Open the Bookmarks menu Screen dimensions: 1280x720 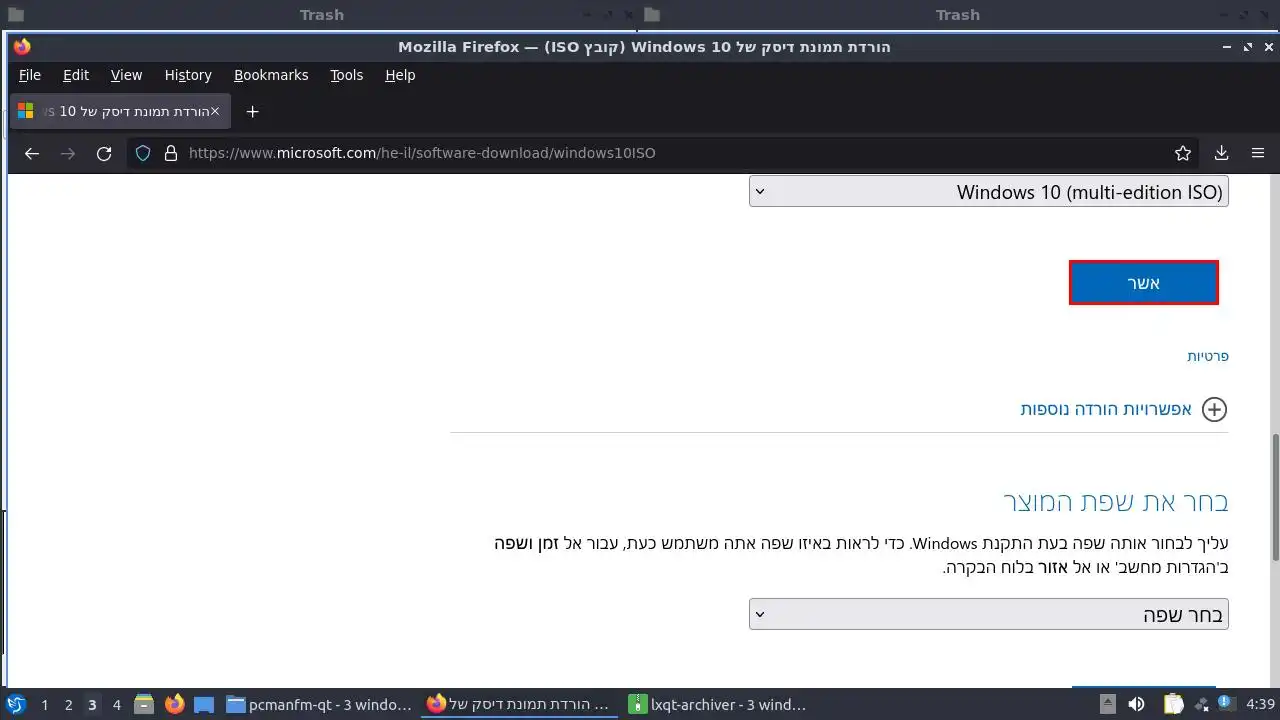click(x=271, y=75)
